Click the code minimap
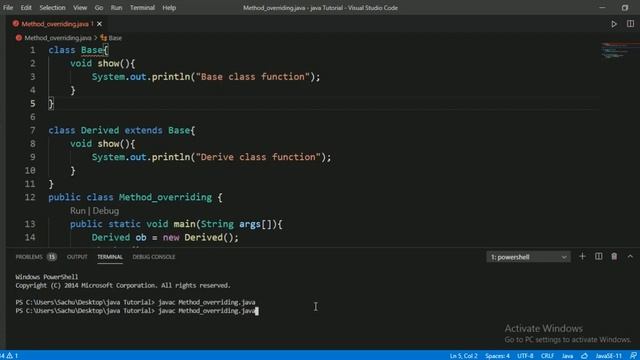Image resolution: width=640 pixels, height=360 pixels. (x=617, y=51)
